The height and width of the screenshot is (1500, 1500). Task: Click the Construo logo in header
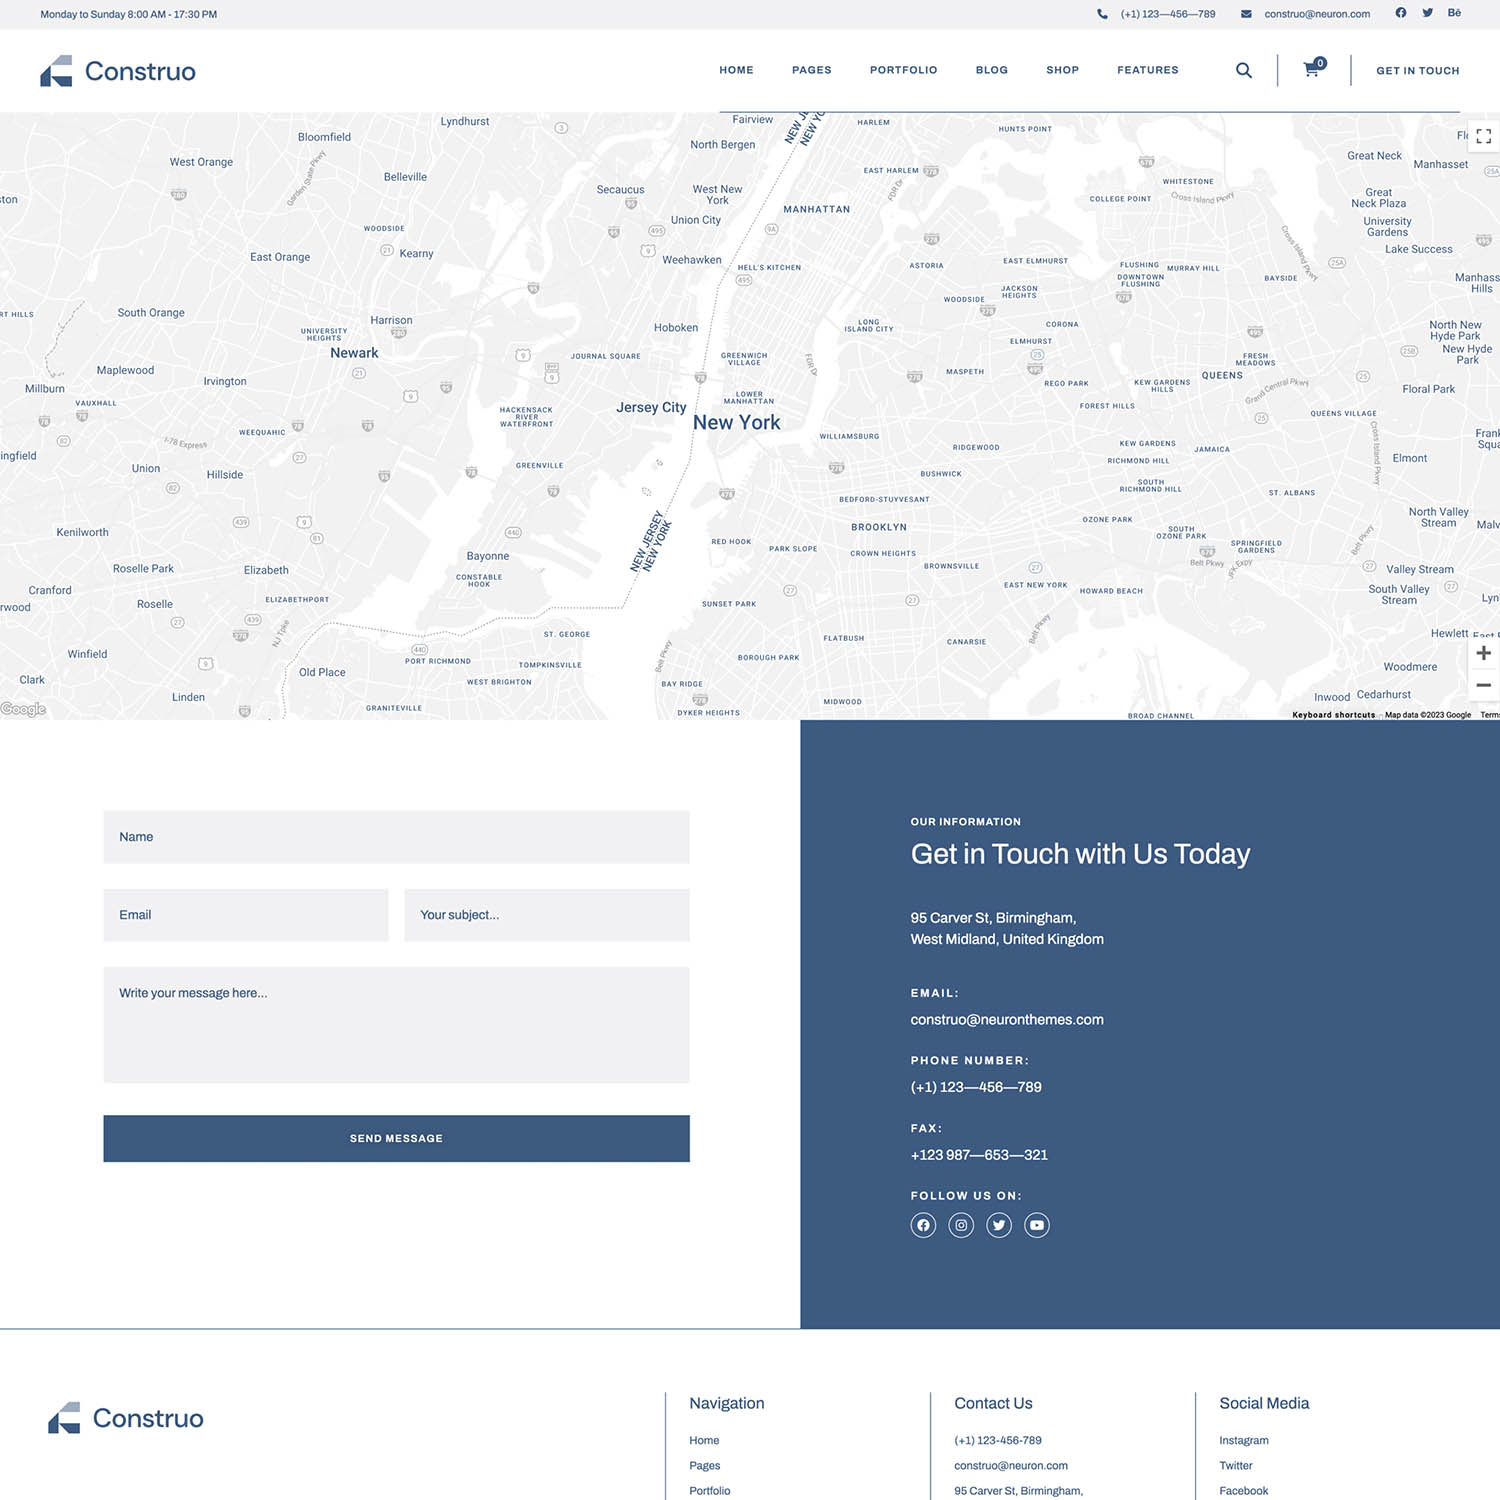click(118, 71)
